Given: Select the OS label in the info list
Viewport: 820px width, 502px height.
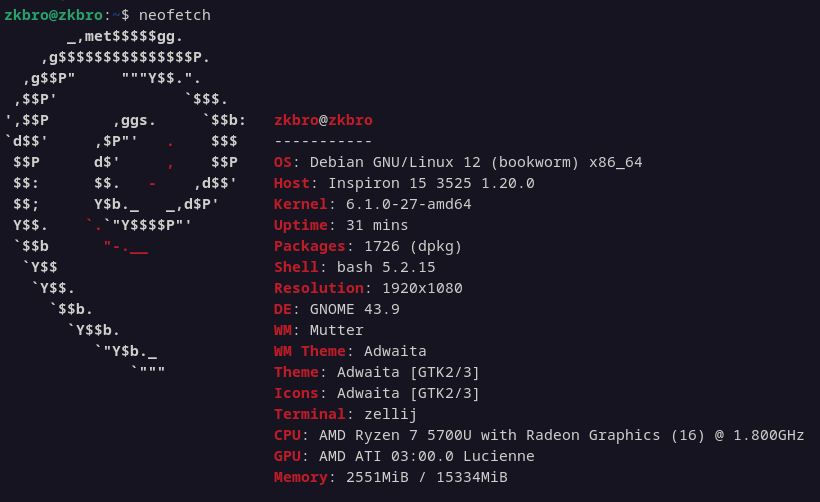Looking at the screenshot, I should [x=282, y=162].
